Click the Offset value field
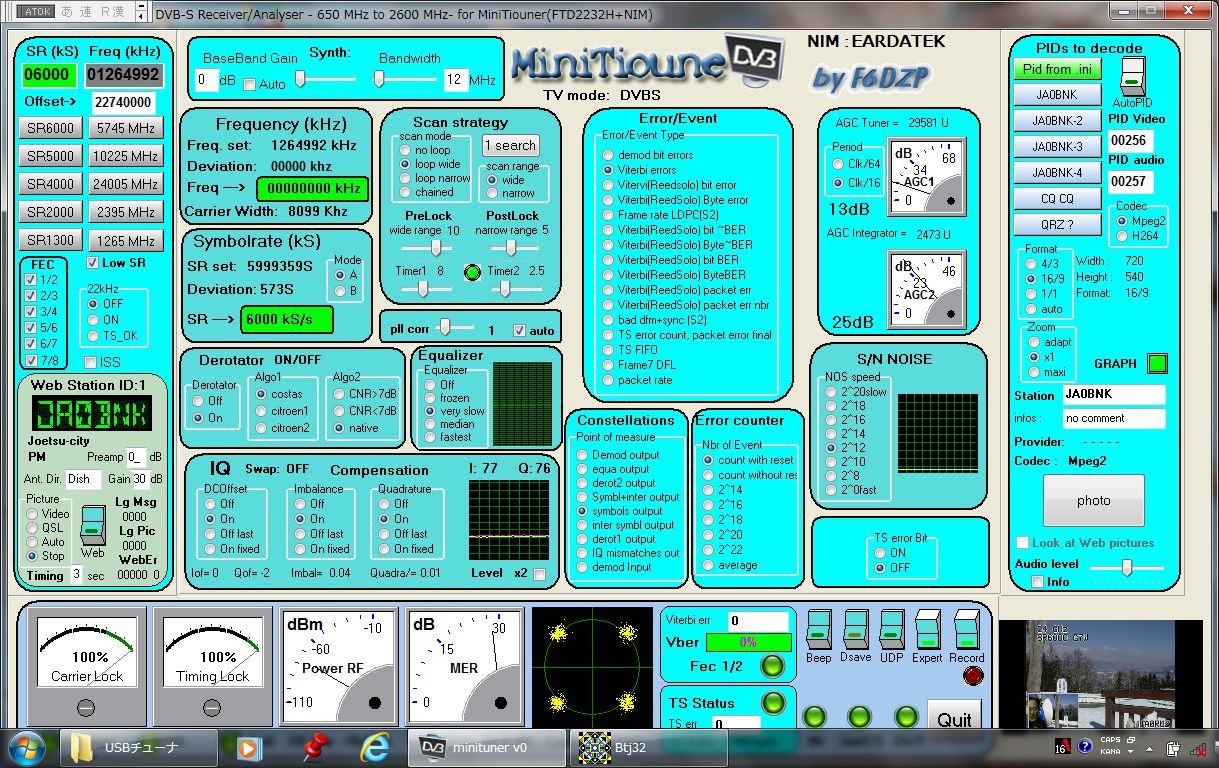Screen dimensions: 1219x768 (123, 102)
